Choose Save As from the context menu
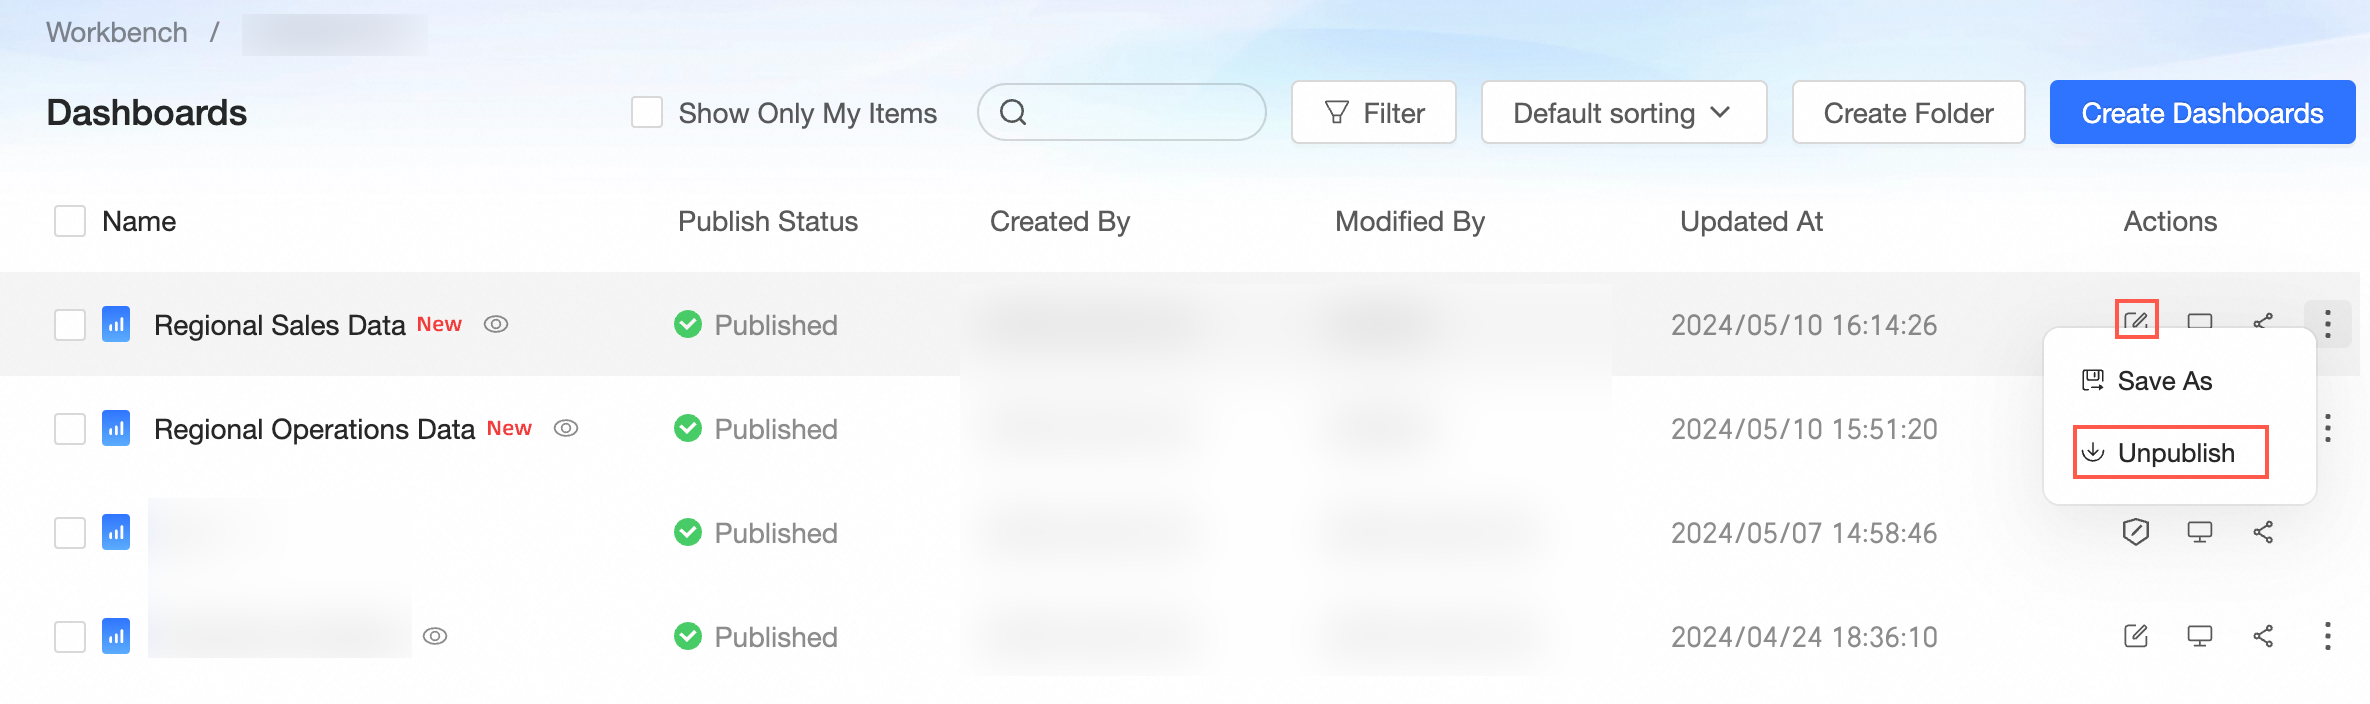Screen dimensions: 2370x704 [2164, 381]
